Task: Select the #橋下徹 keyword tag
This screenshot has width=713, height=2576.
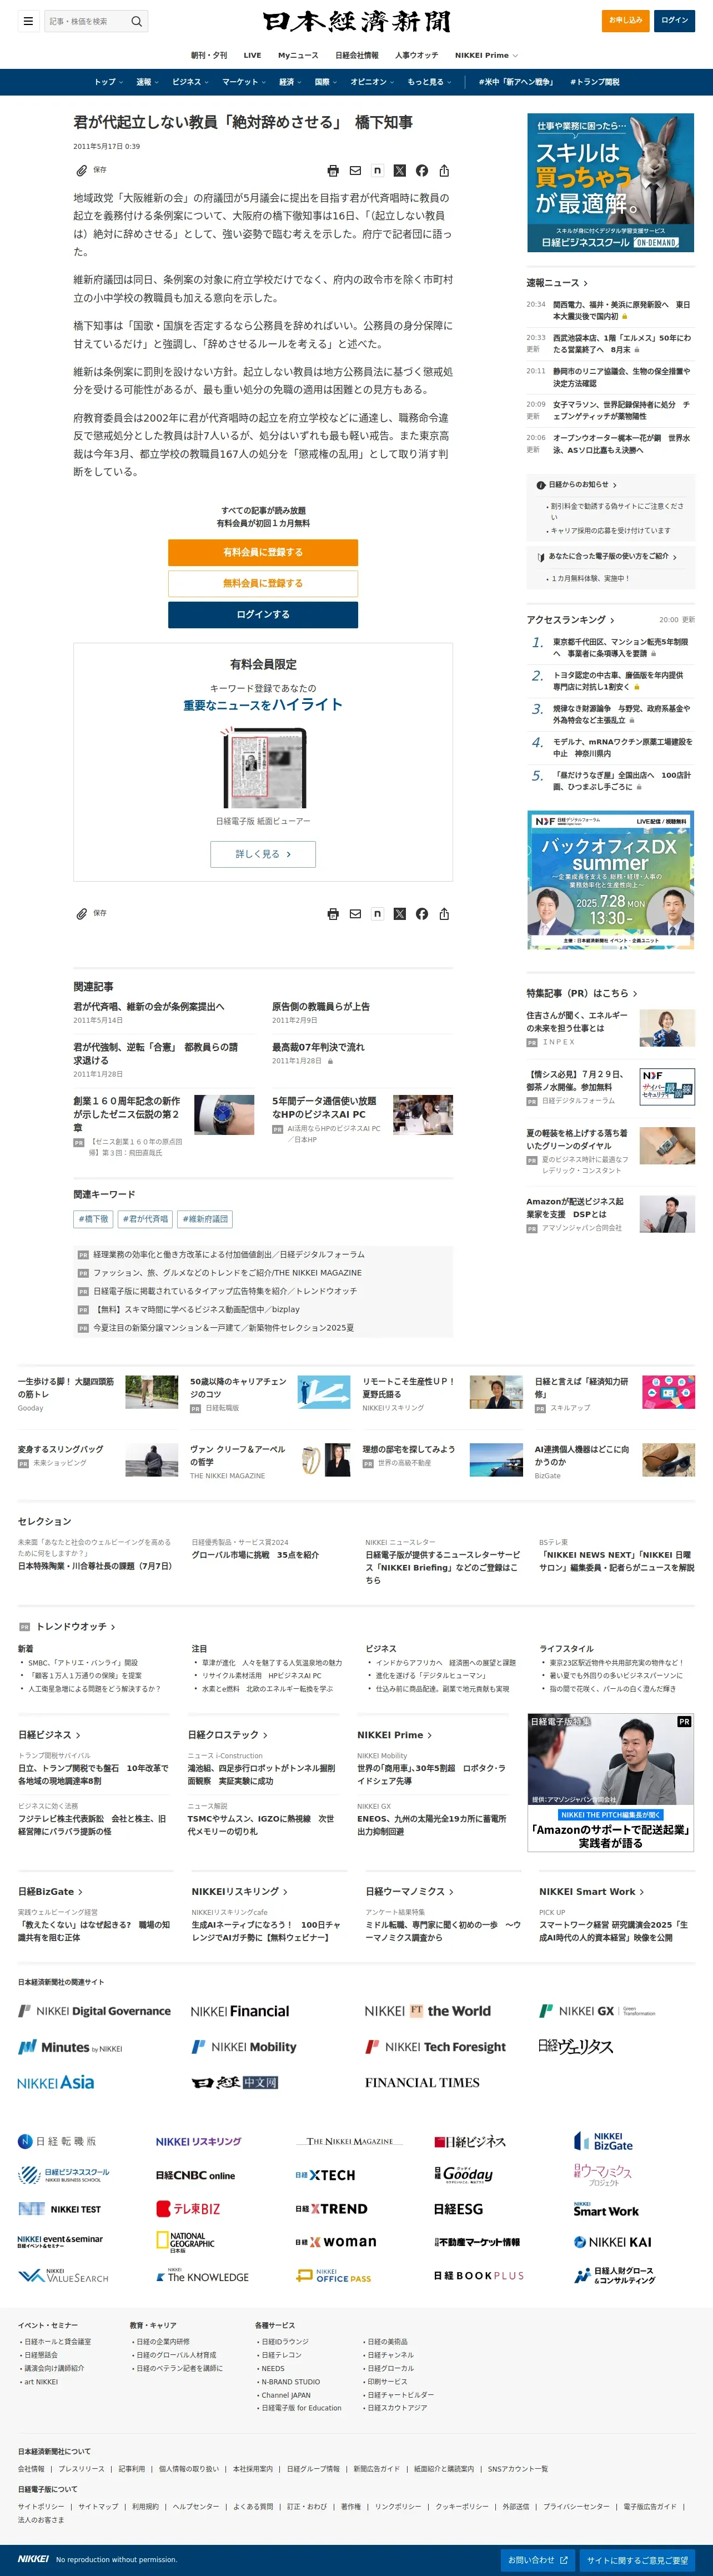Action: (x=93, y=1219)
